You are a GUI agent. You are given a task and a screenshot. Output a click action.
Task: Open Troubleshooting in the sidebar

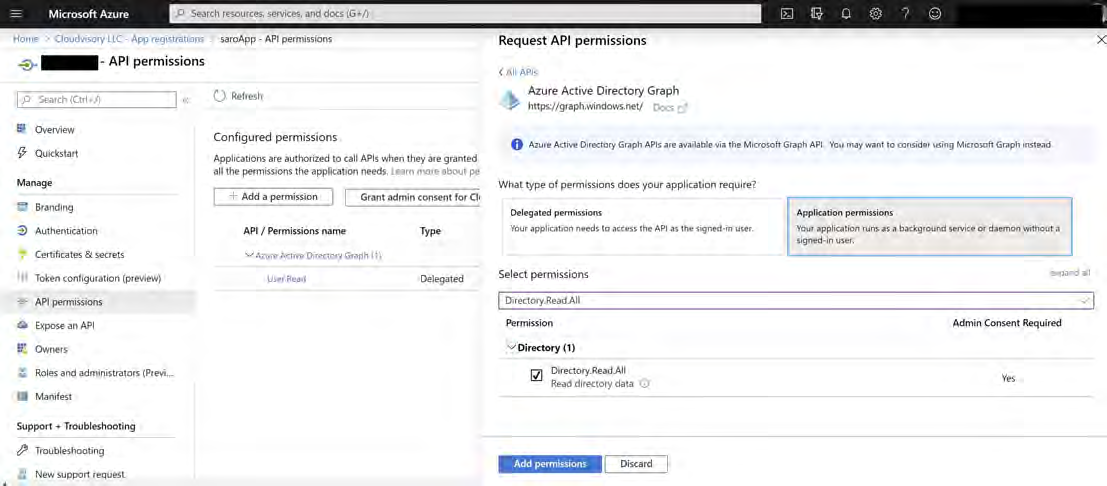[x=69, y=450]
